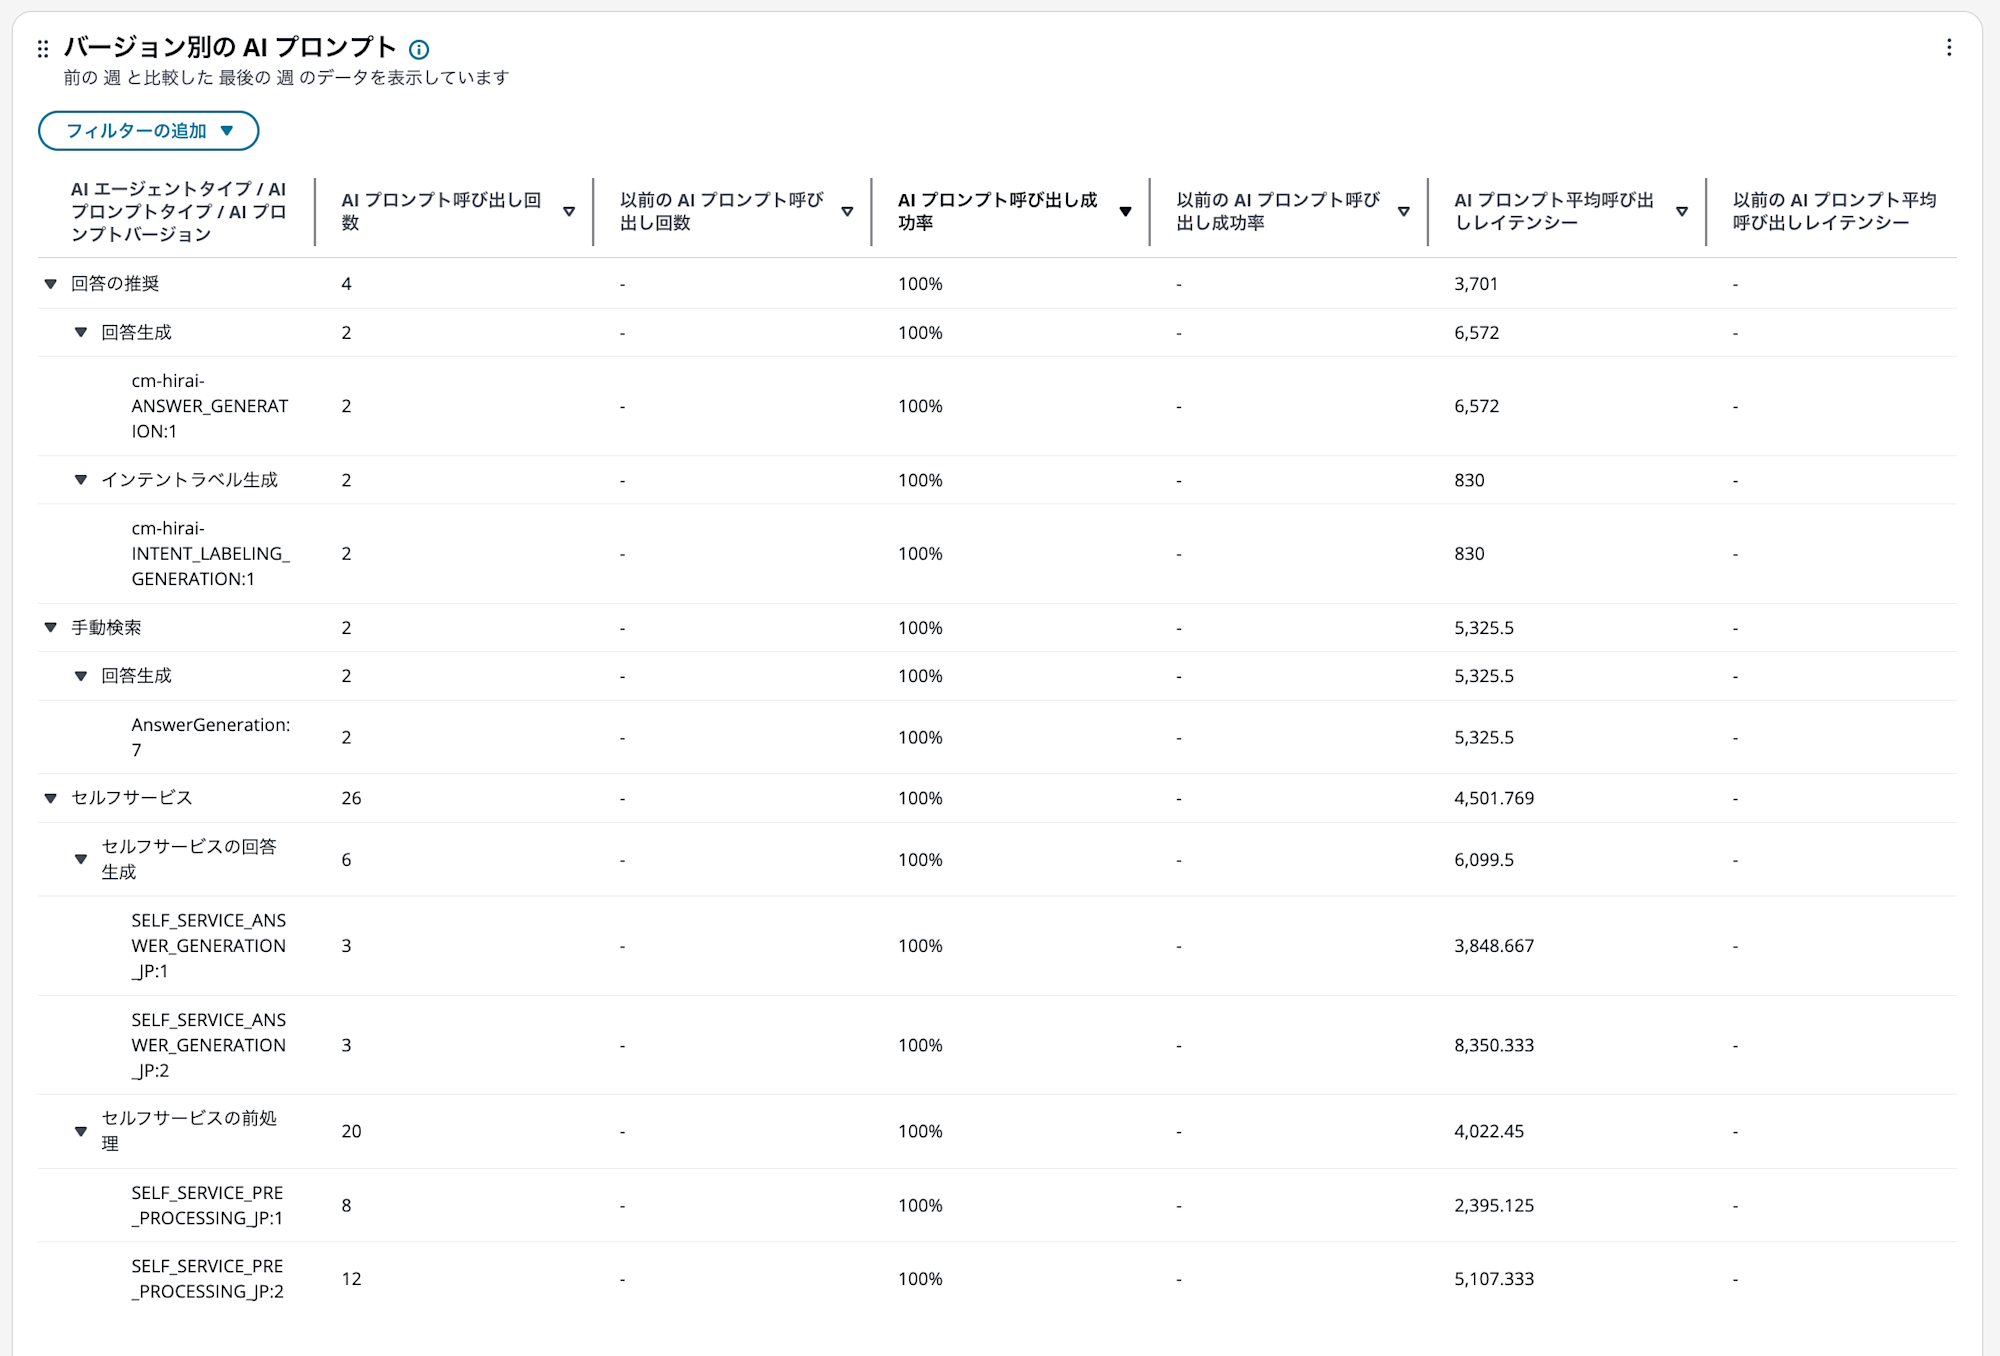Click the SELF_SERVICE_ANSWER_GENERATION_JP:1 entry

(x=207, y=945)
